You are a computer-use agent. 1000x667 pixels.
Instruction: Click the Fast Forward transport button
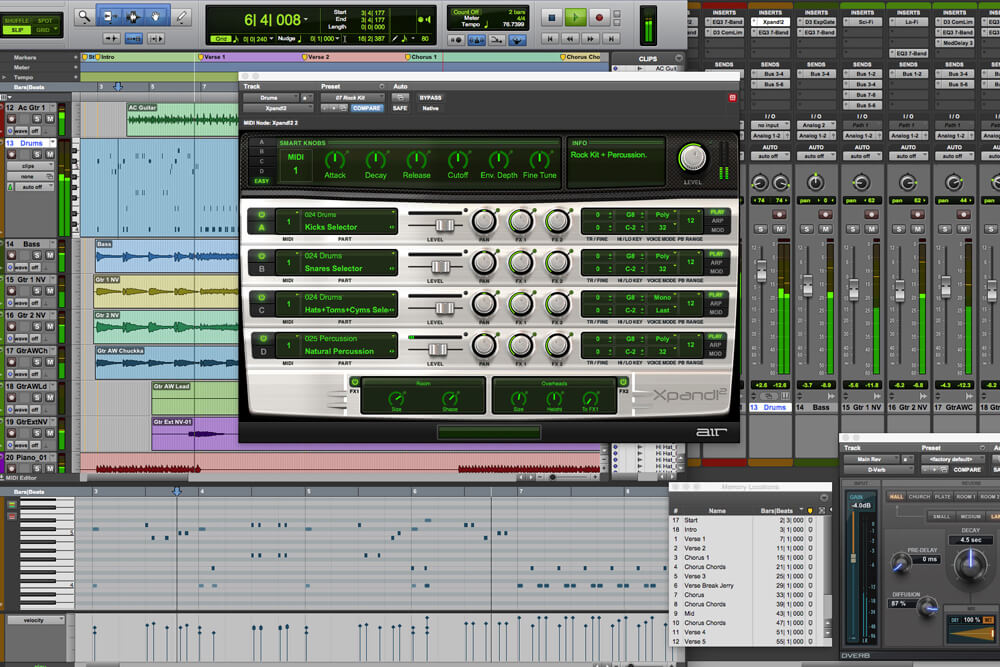pos(591,40)
